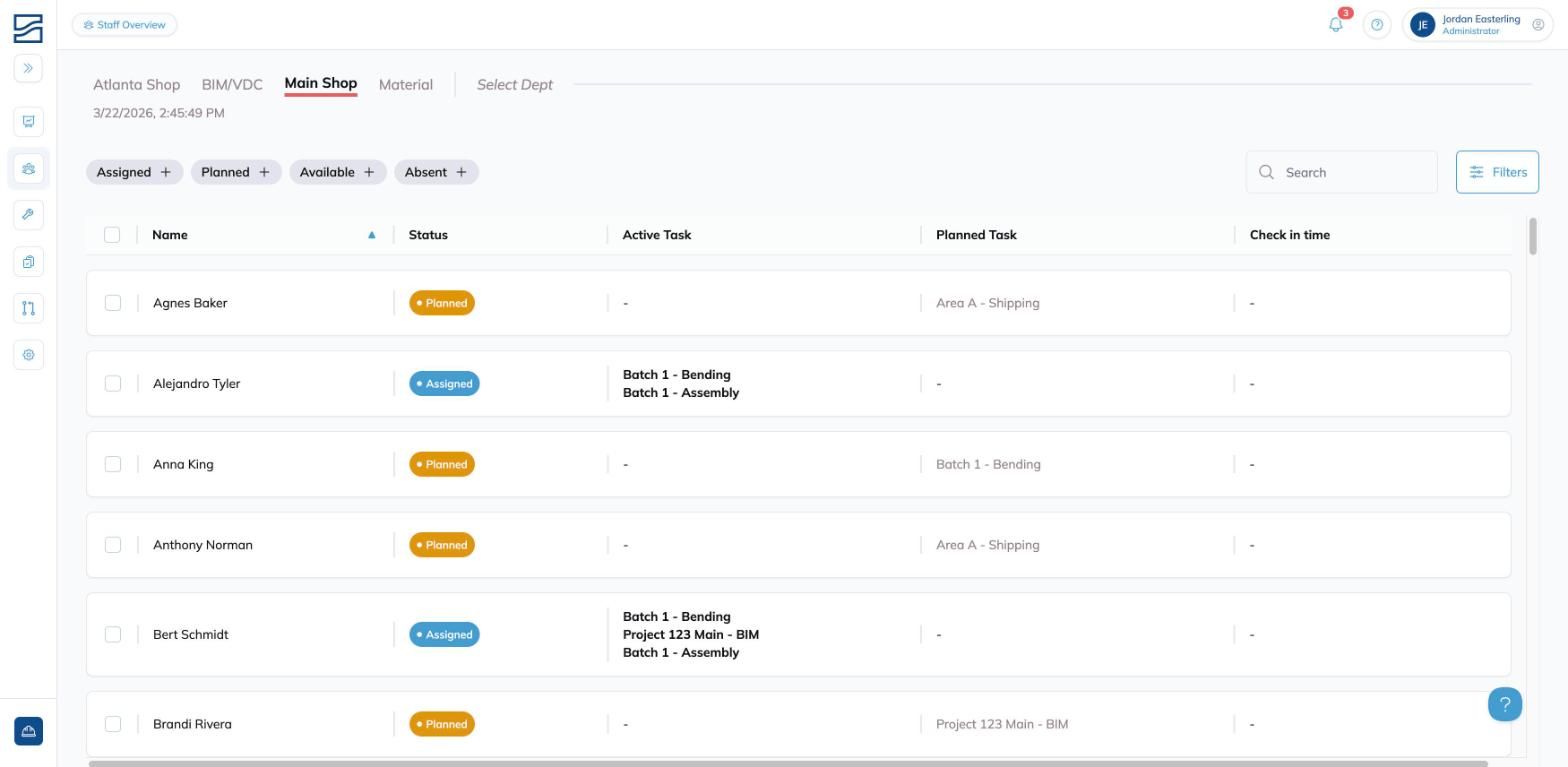Click Agnes Baker's Planned status badge
The width and height of the screenshot is (1568, 767).
[x=442, y=303]
